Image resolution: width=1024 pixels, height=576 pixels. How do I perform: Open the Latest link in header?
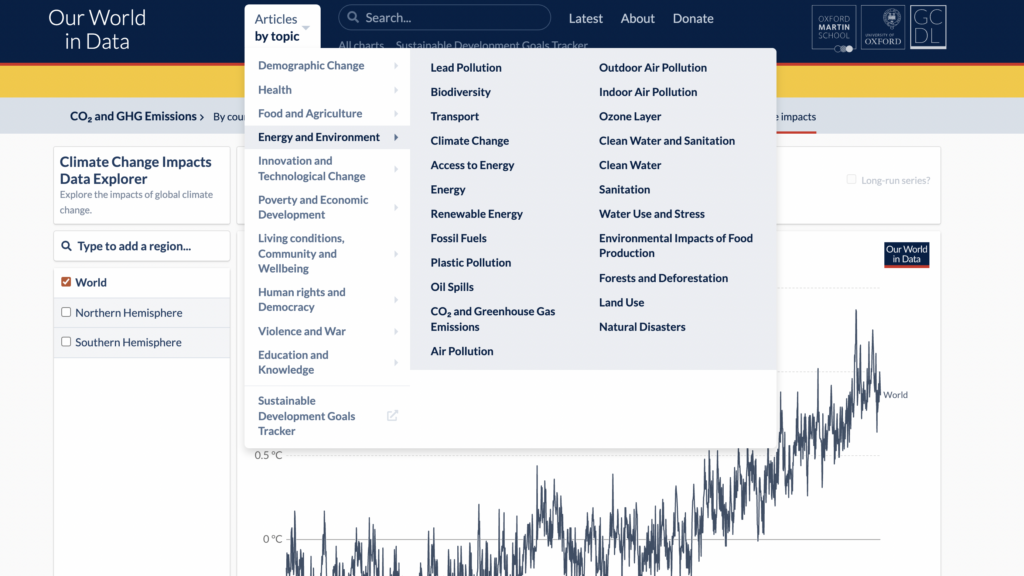coord(586,18)
